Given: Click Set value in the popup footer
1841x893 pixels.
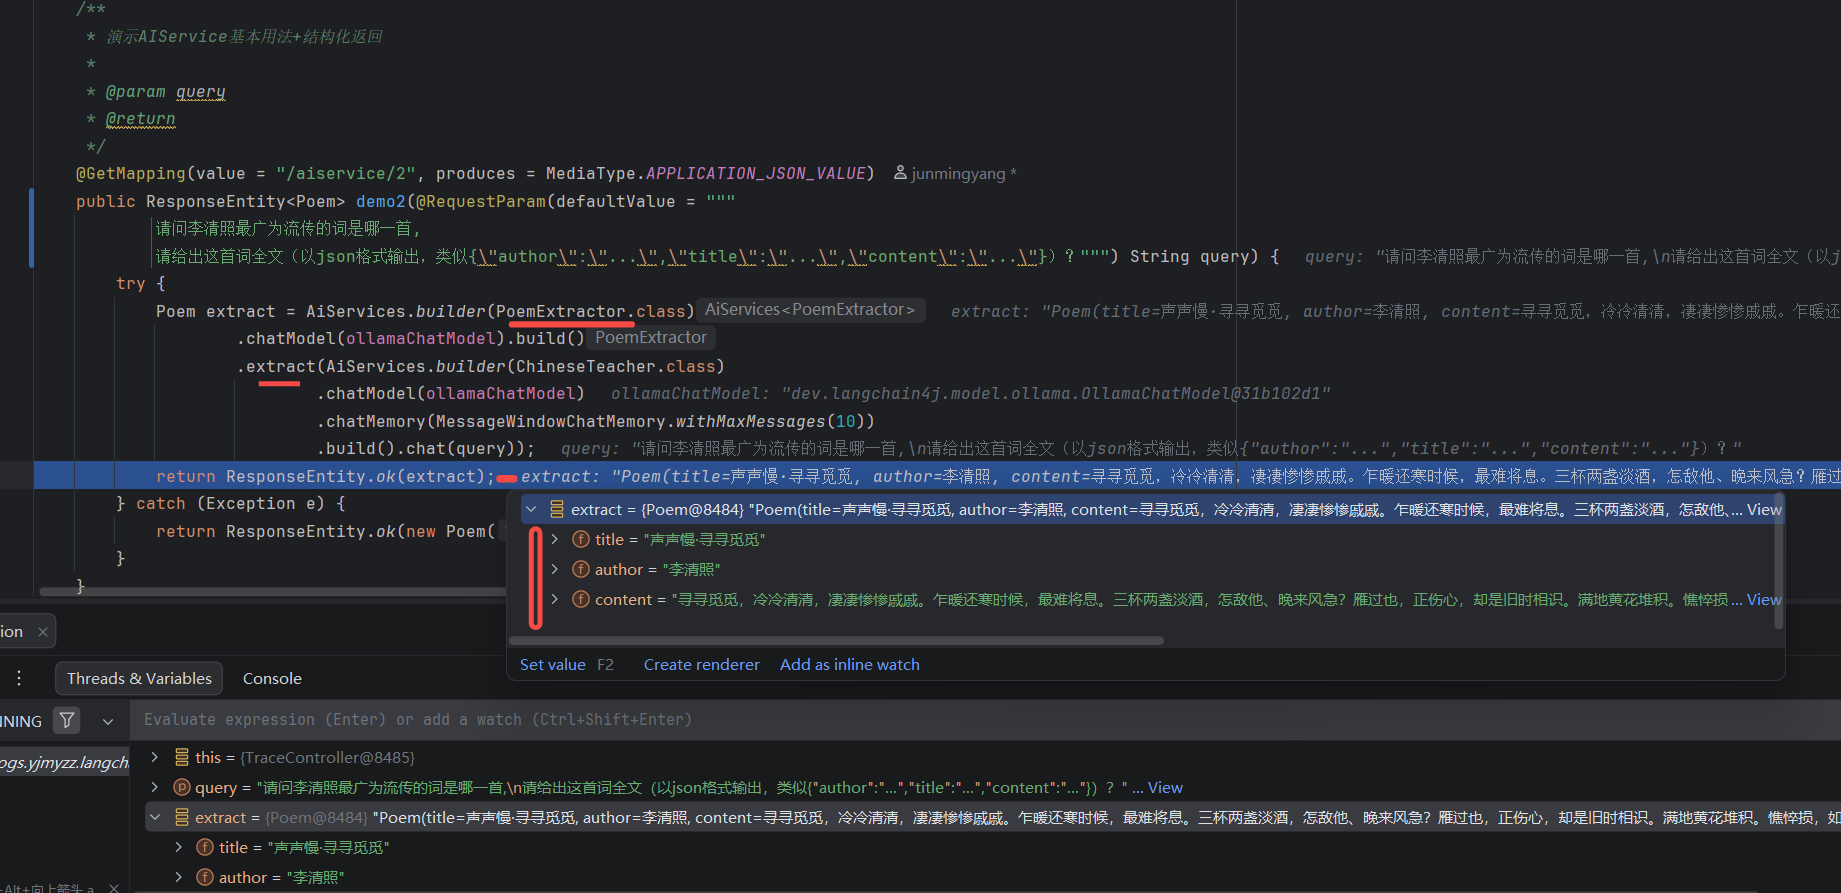Looking at the screenshot, I should (552, 664).
